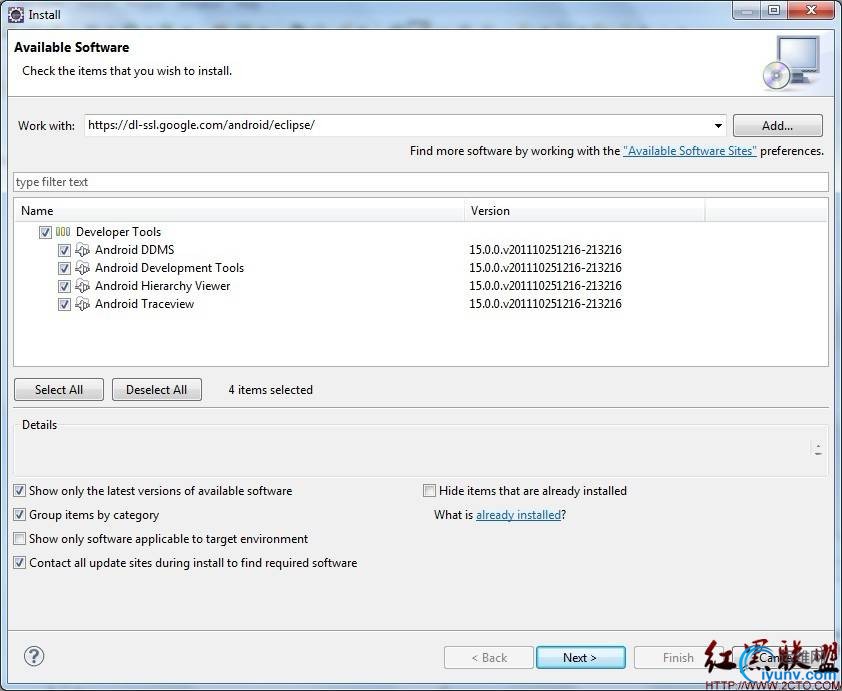The height and width of the screenshot is (691, 842).
Task: Select the Android Traceview row label
Action: tap(144, 304)
